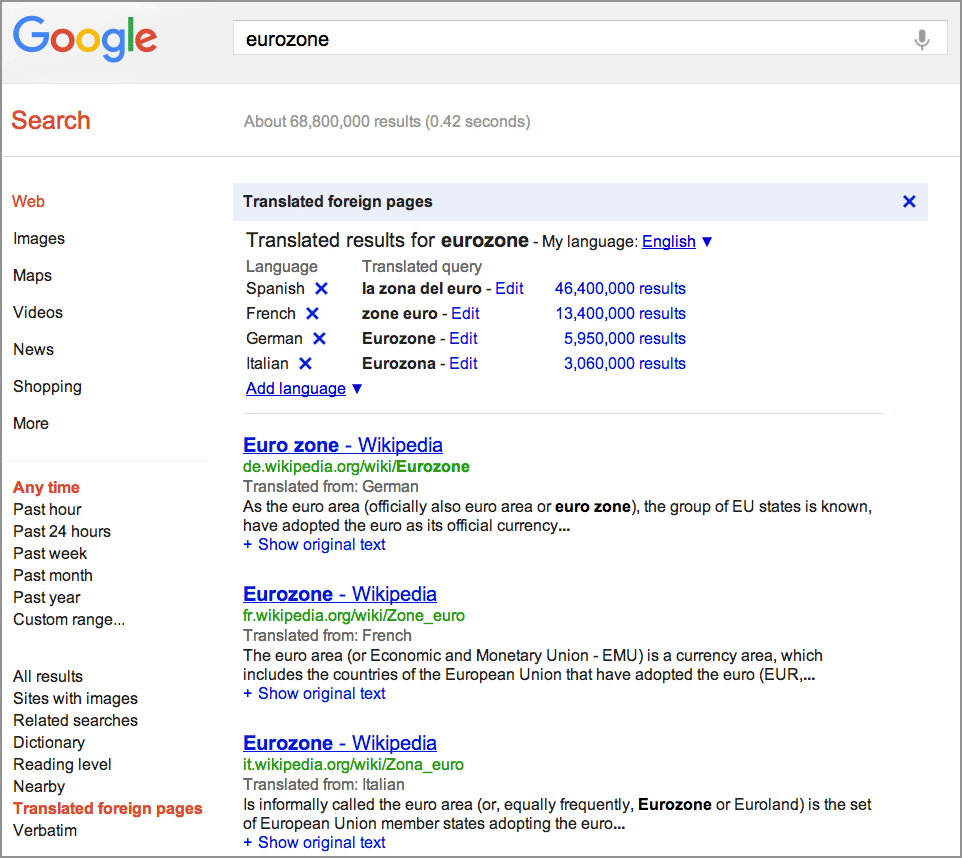Click the Google logo

pyautogui.click(x=85, y=40)
